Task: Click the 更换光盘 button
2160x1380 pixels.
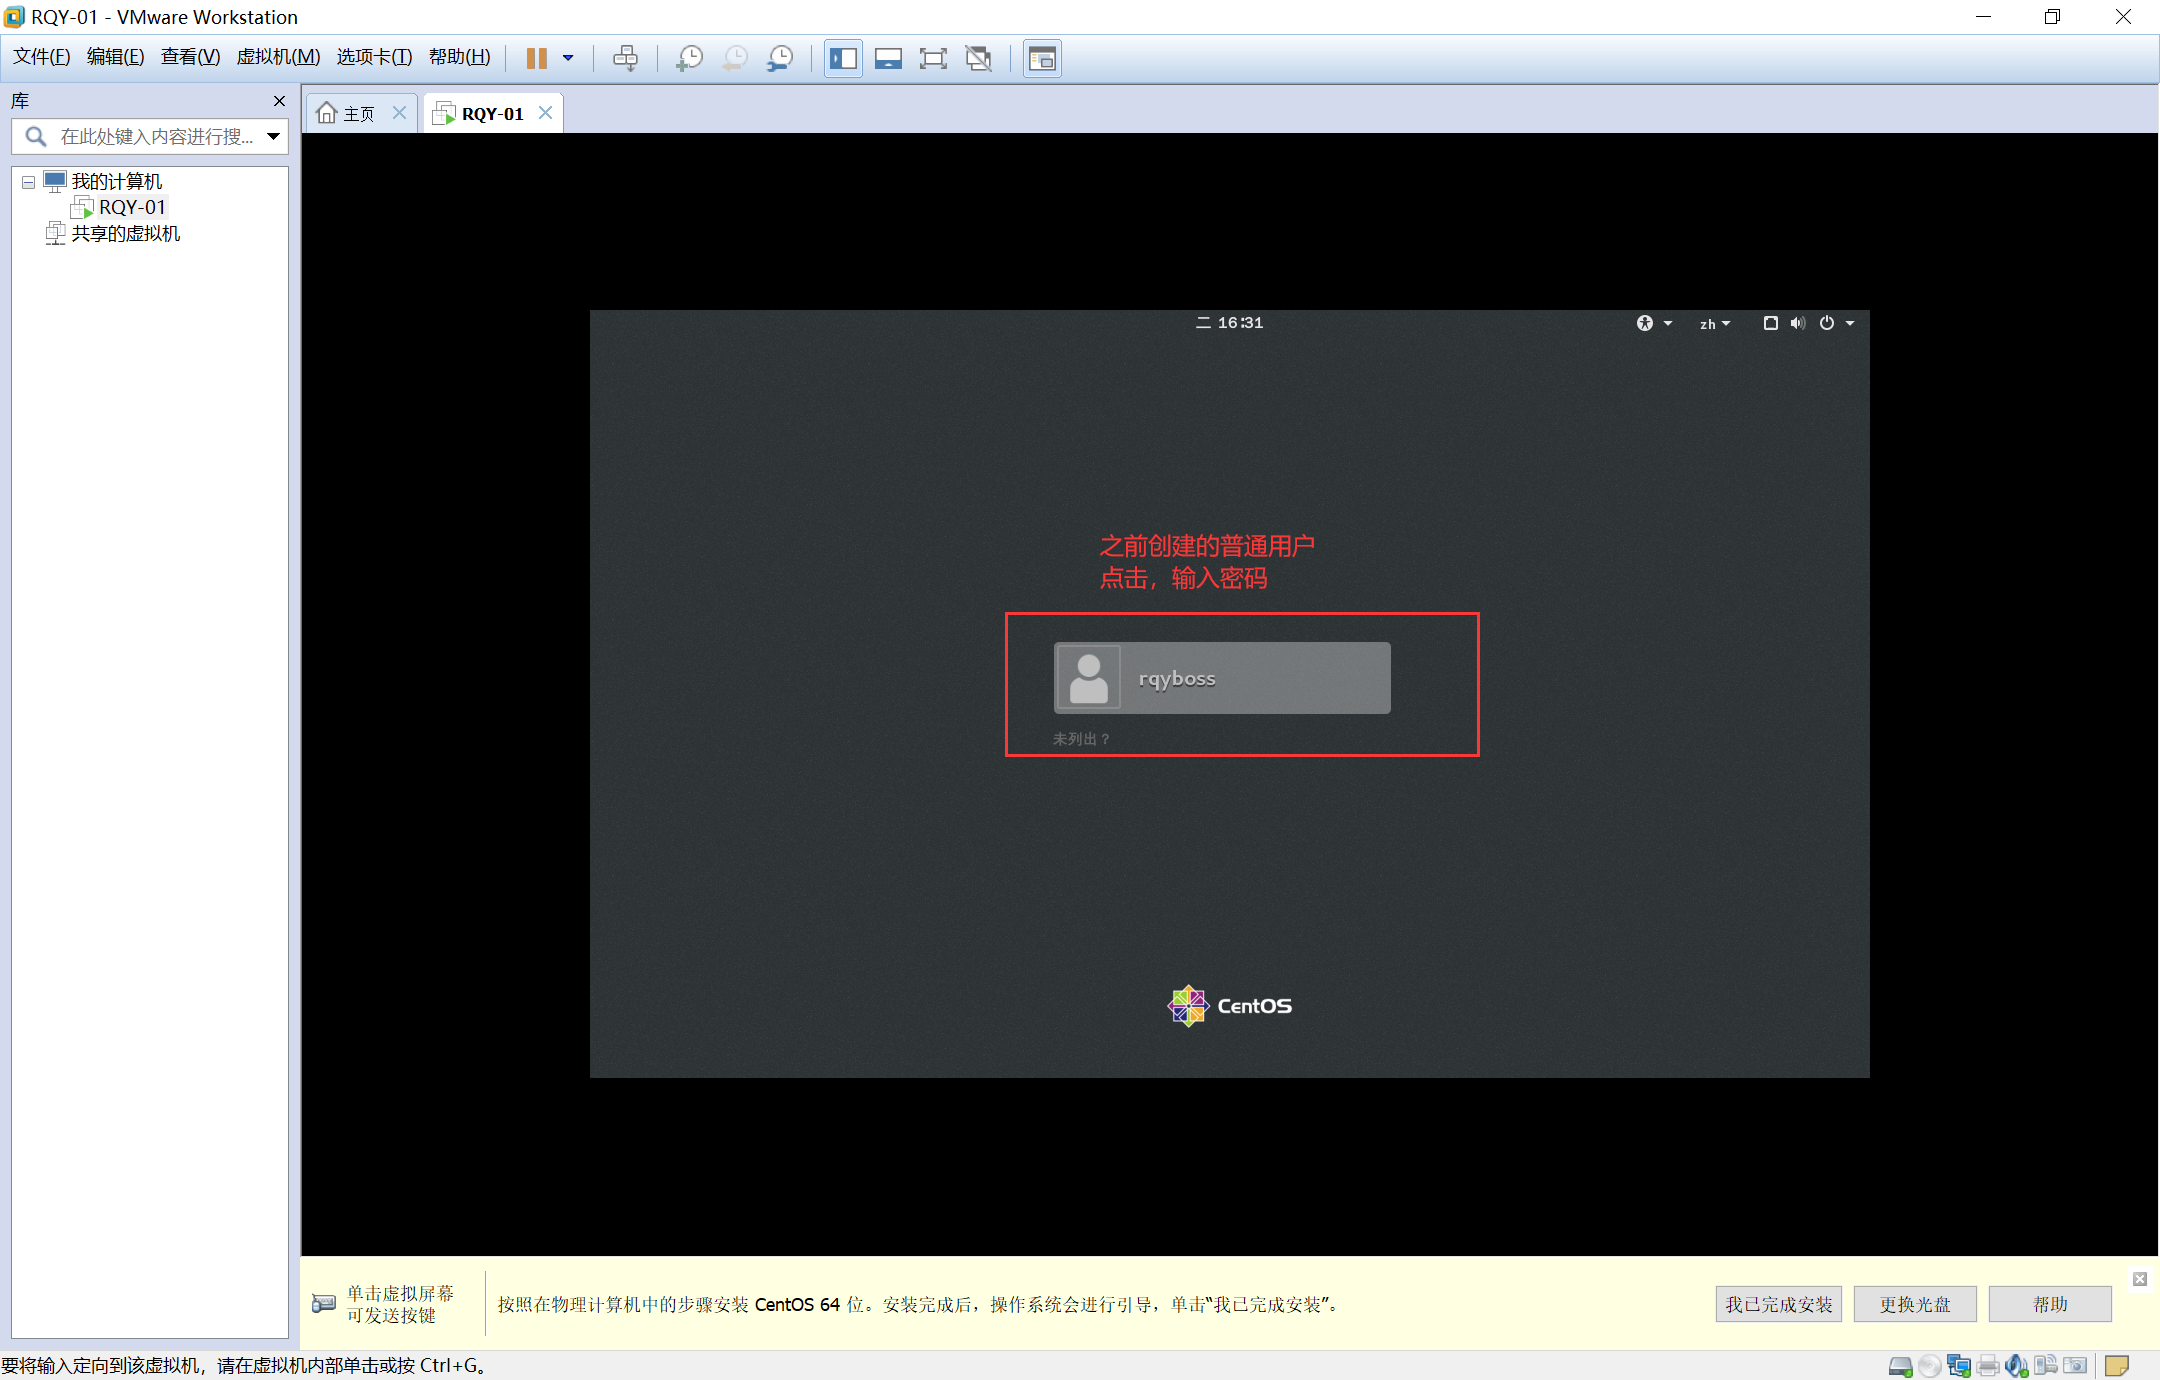Action: coord(1915,1304)
